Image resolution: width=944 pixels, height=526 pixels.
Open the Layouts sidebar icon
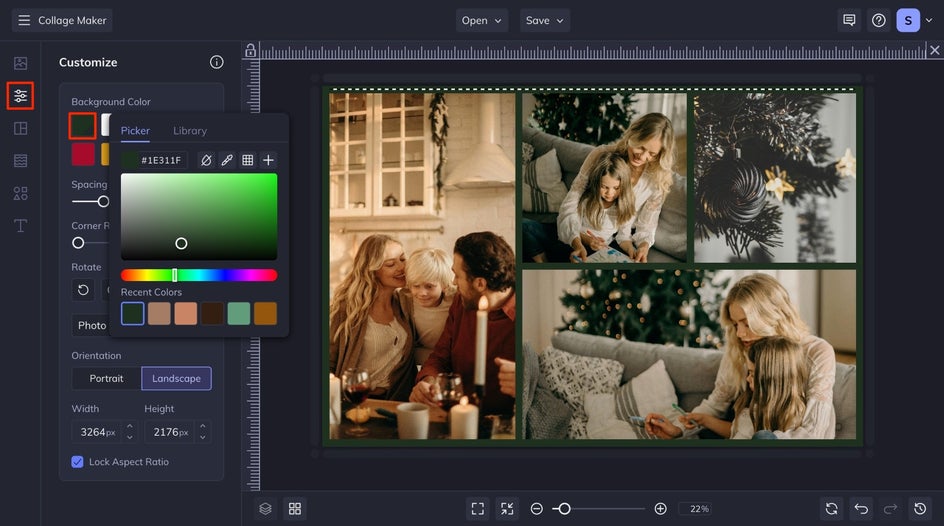click(x=20, y=128)
